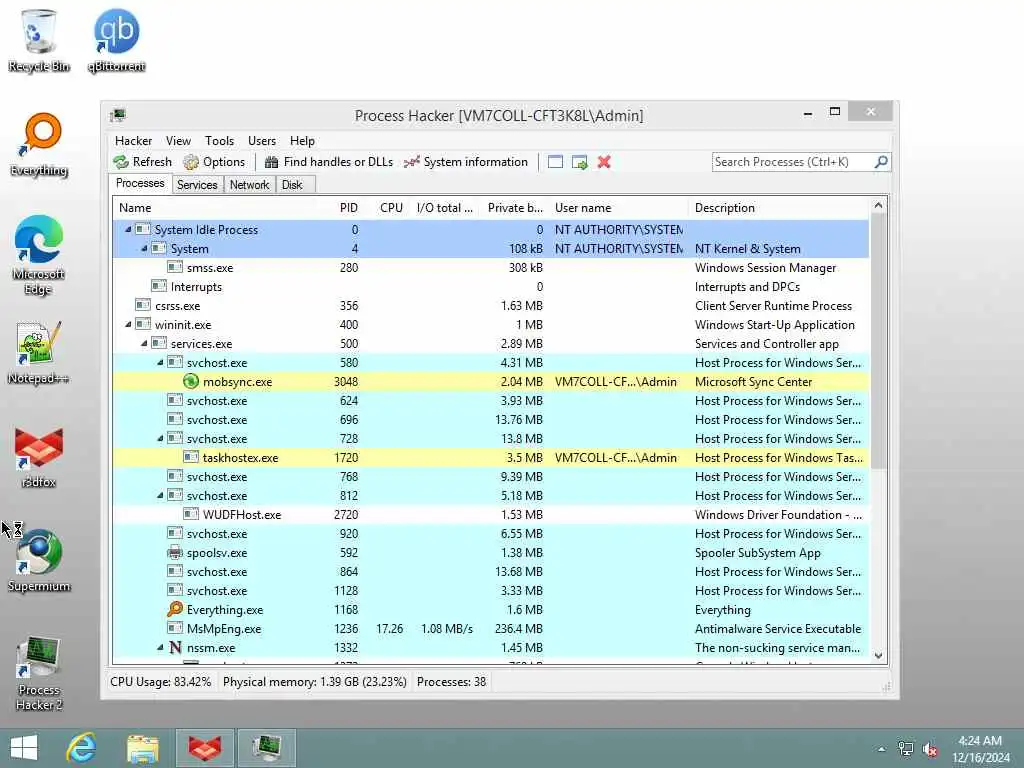
Task: Click the red X terminate window icon
Action: point(604,162)
